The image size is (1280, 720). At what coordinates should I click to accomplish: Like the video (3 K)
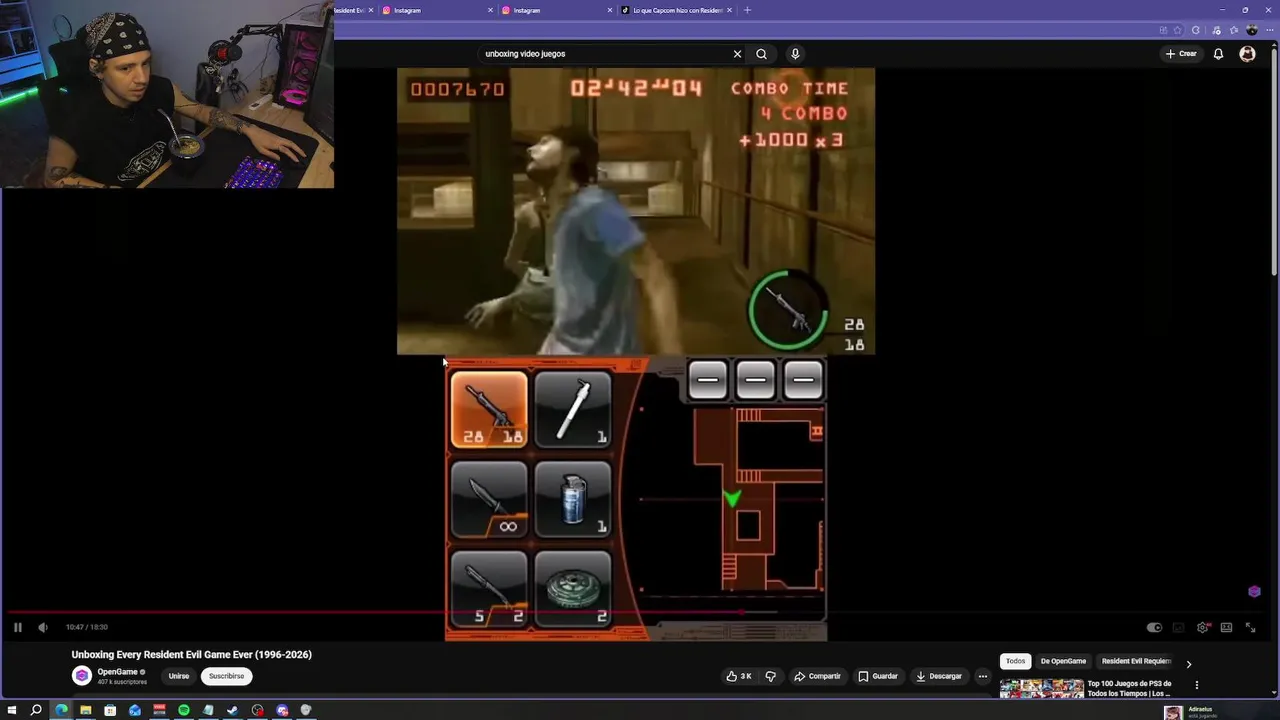tap(739, 676)
